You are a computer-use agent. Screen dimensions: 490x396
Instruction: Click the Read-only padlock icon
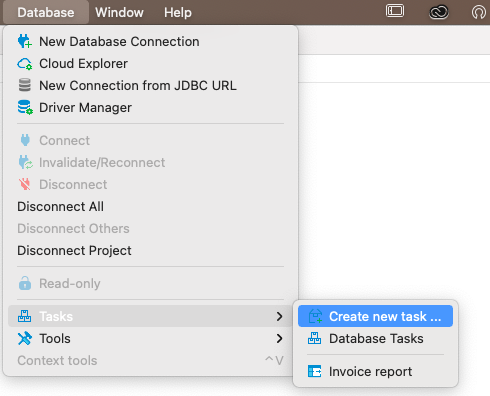(x=25, y=283)
